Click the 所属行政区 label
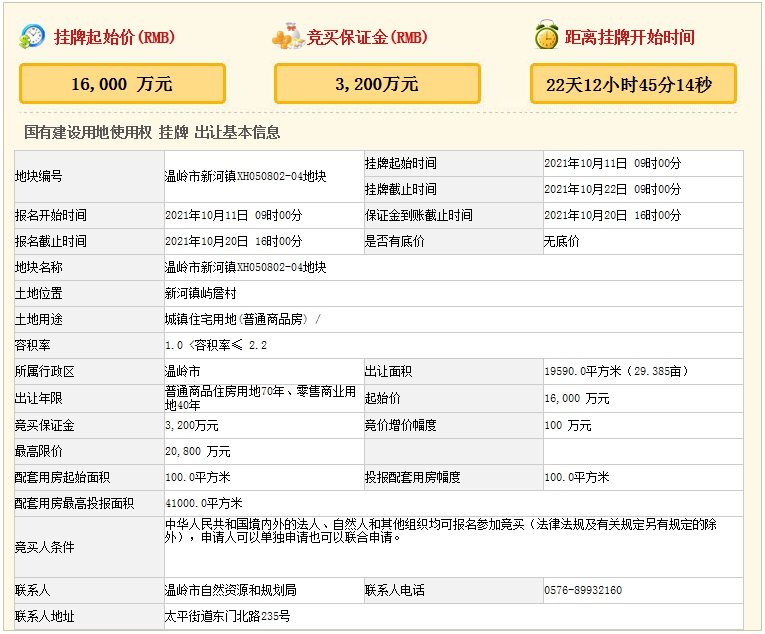 tap(45, 371)
